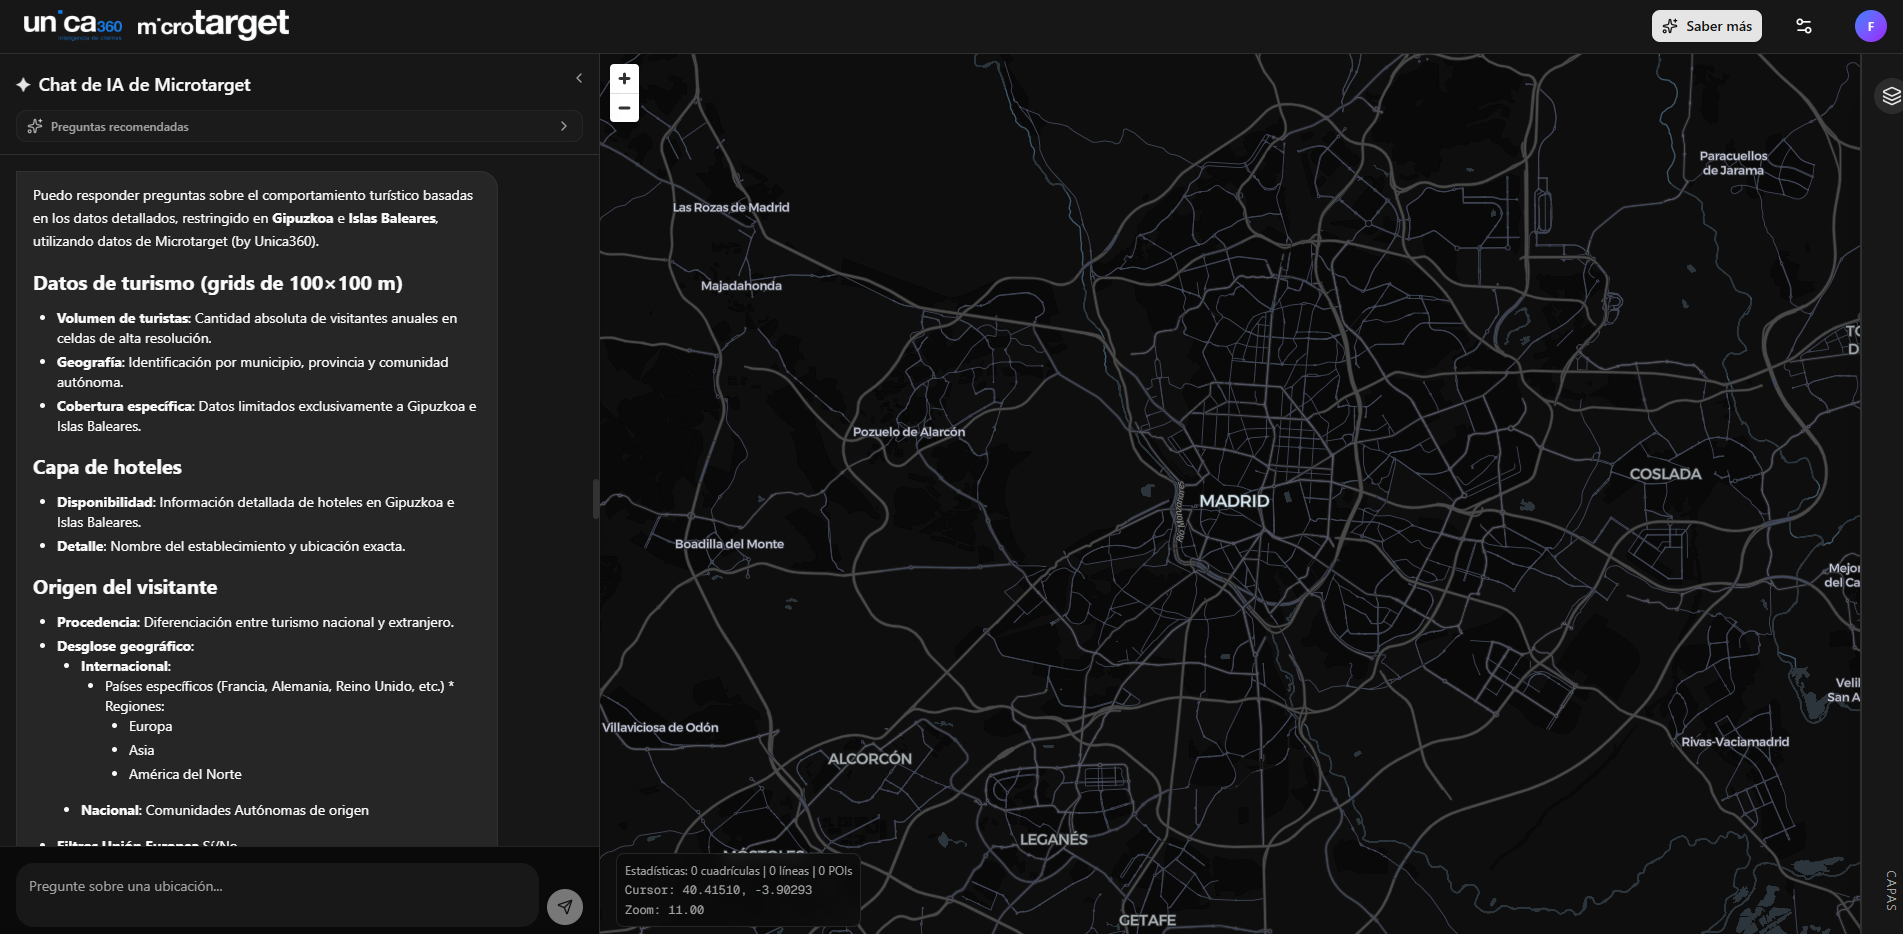Send the chat message
The width and height of the screenshot is (1903, 934).
[x=565, y=907]
